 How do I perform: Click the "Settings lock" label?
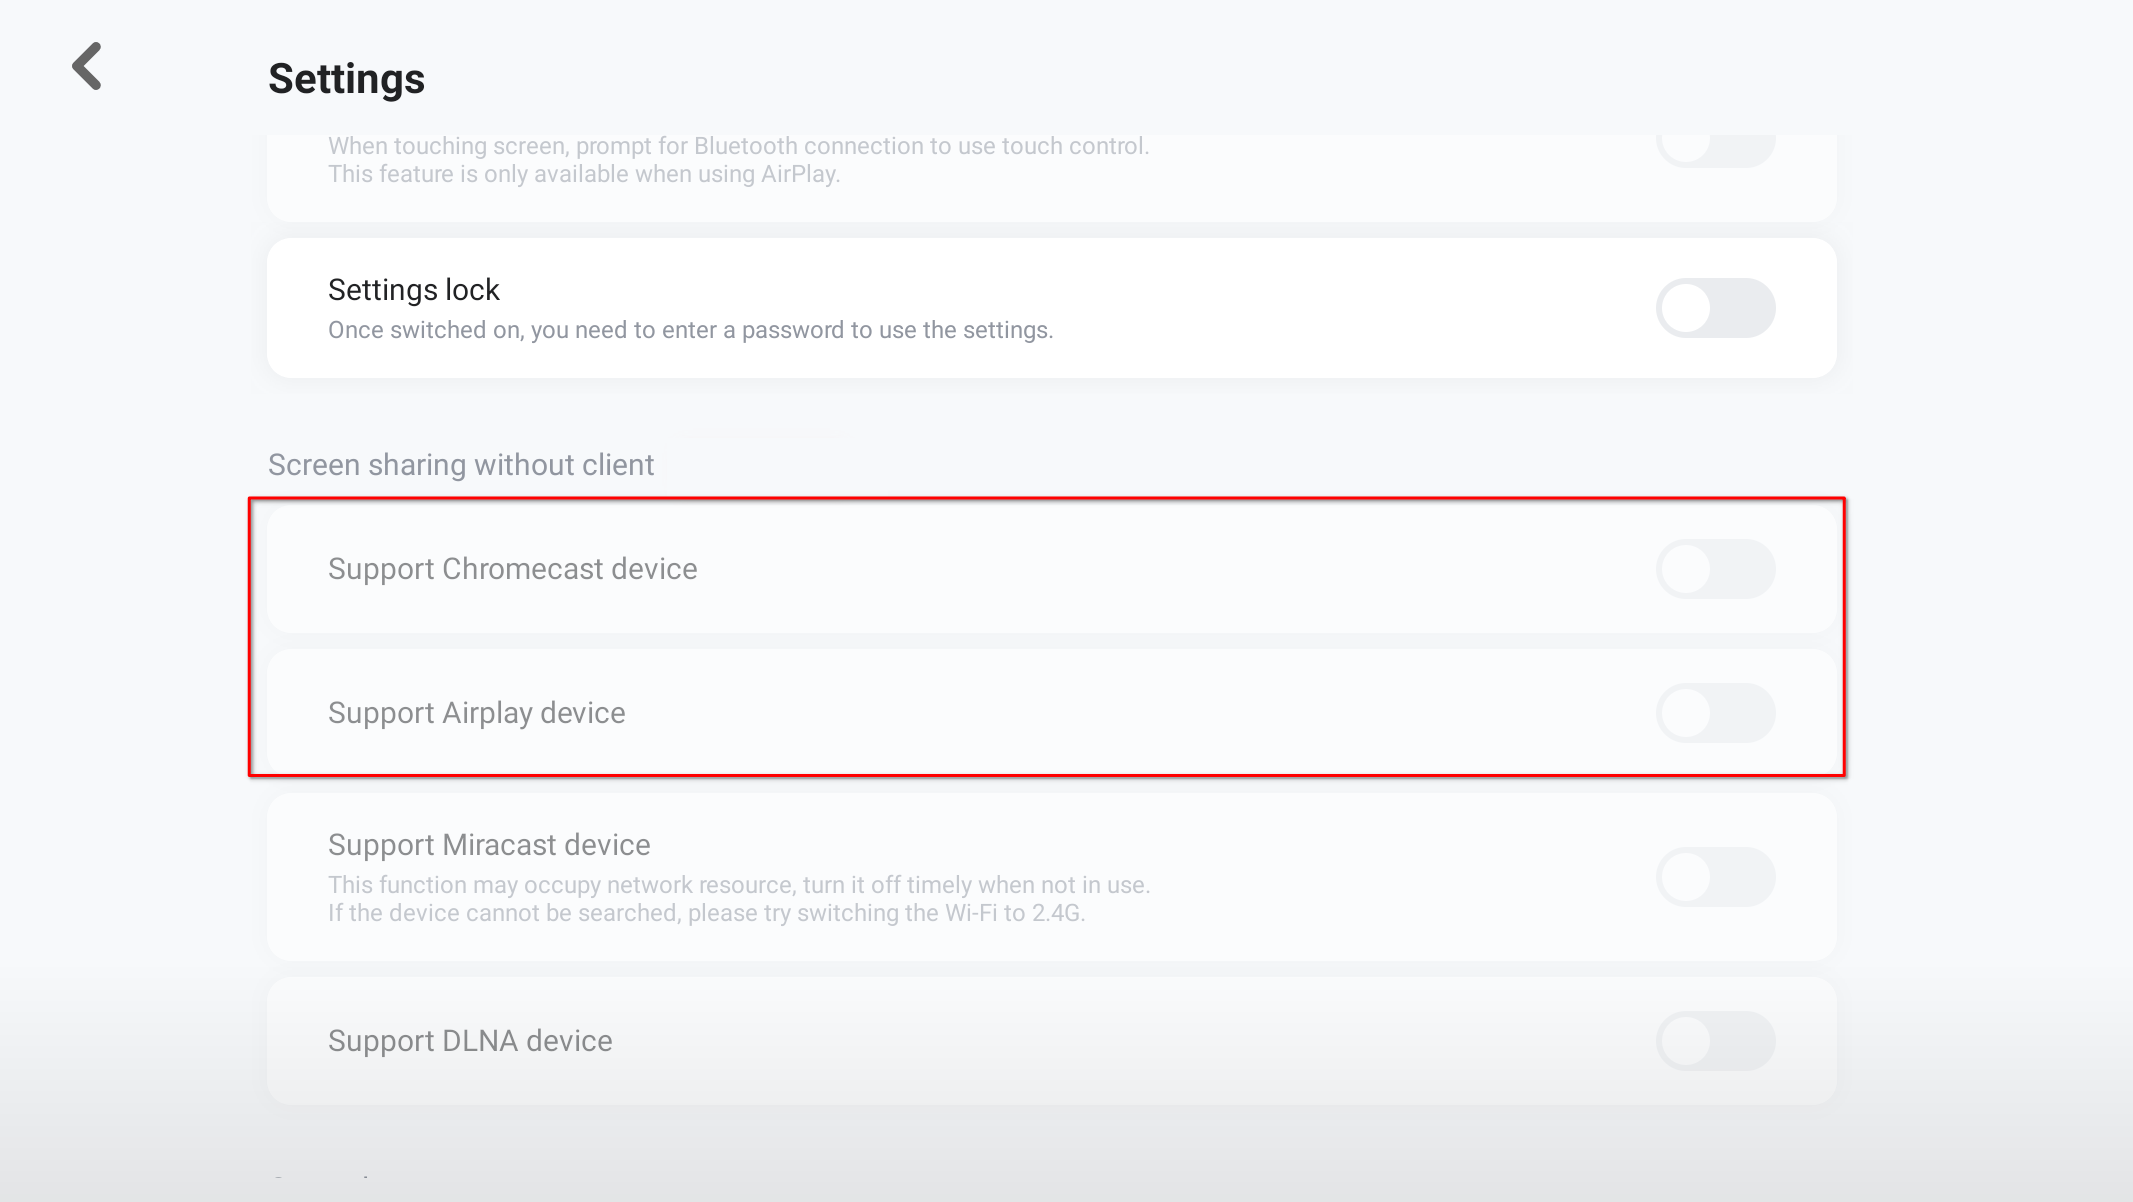[413, 290]
